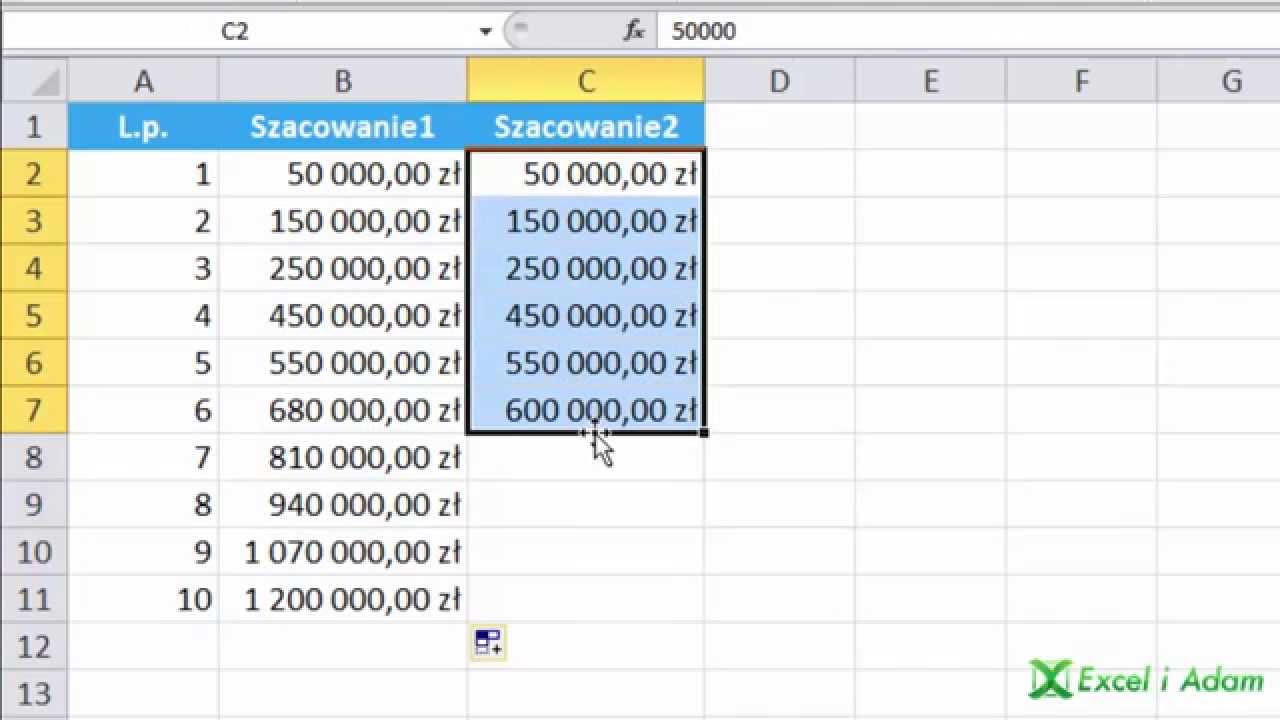Click the L.p. cell containing 1
The image size is (1280, 720).
point(143,174)
